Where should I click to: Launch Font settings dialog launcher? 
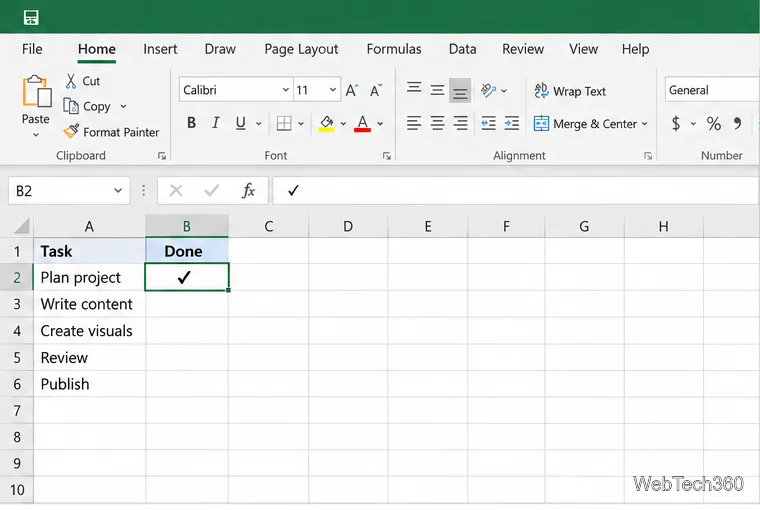(x=387, y=156)
